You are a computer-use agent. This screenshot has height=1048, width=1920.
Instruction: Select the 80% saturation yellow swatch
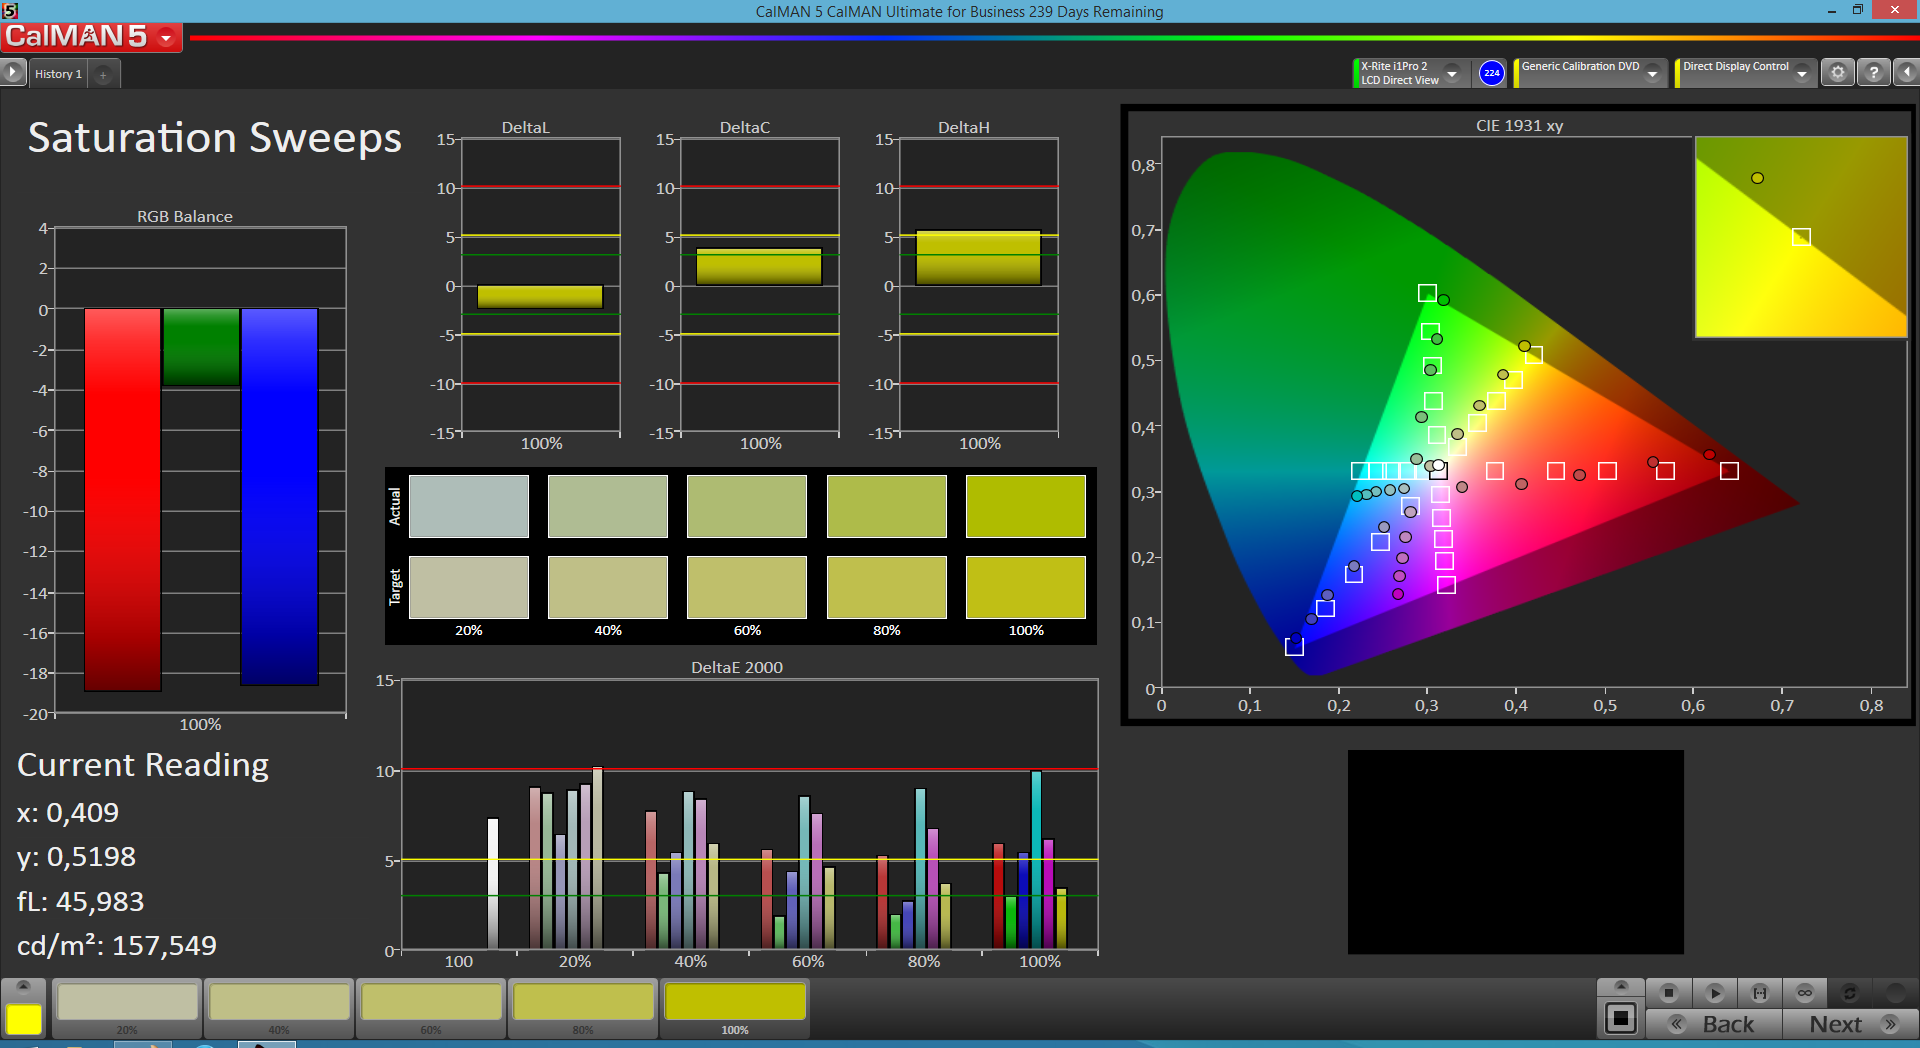583,1008
